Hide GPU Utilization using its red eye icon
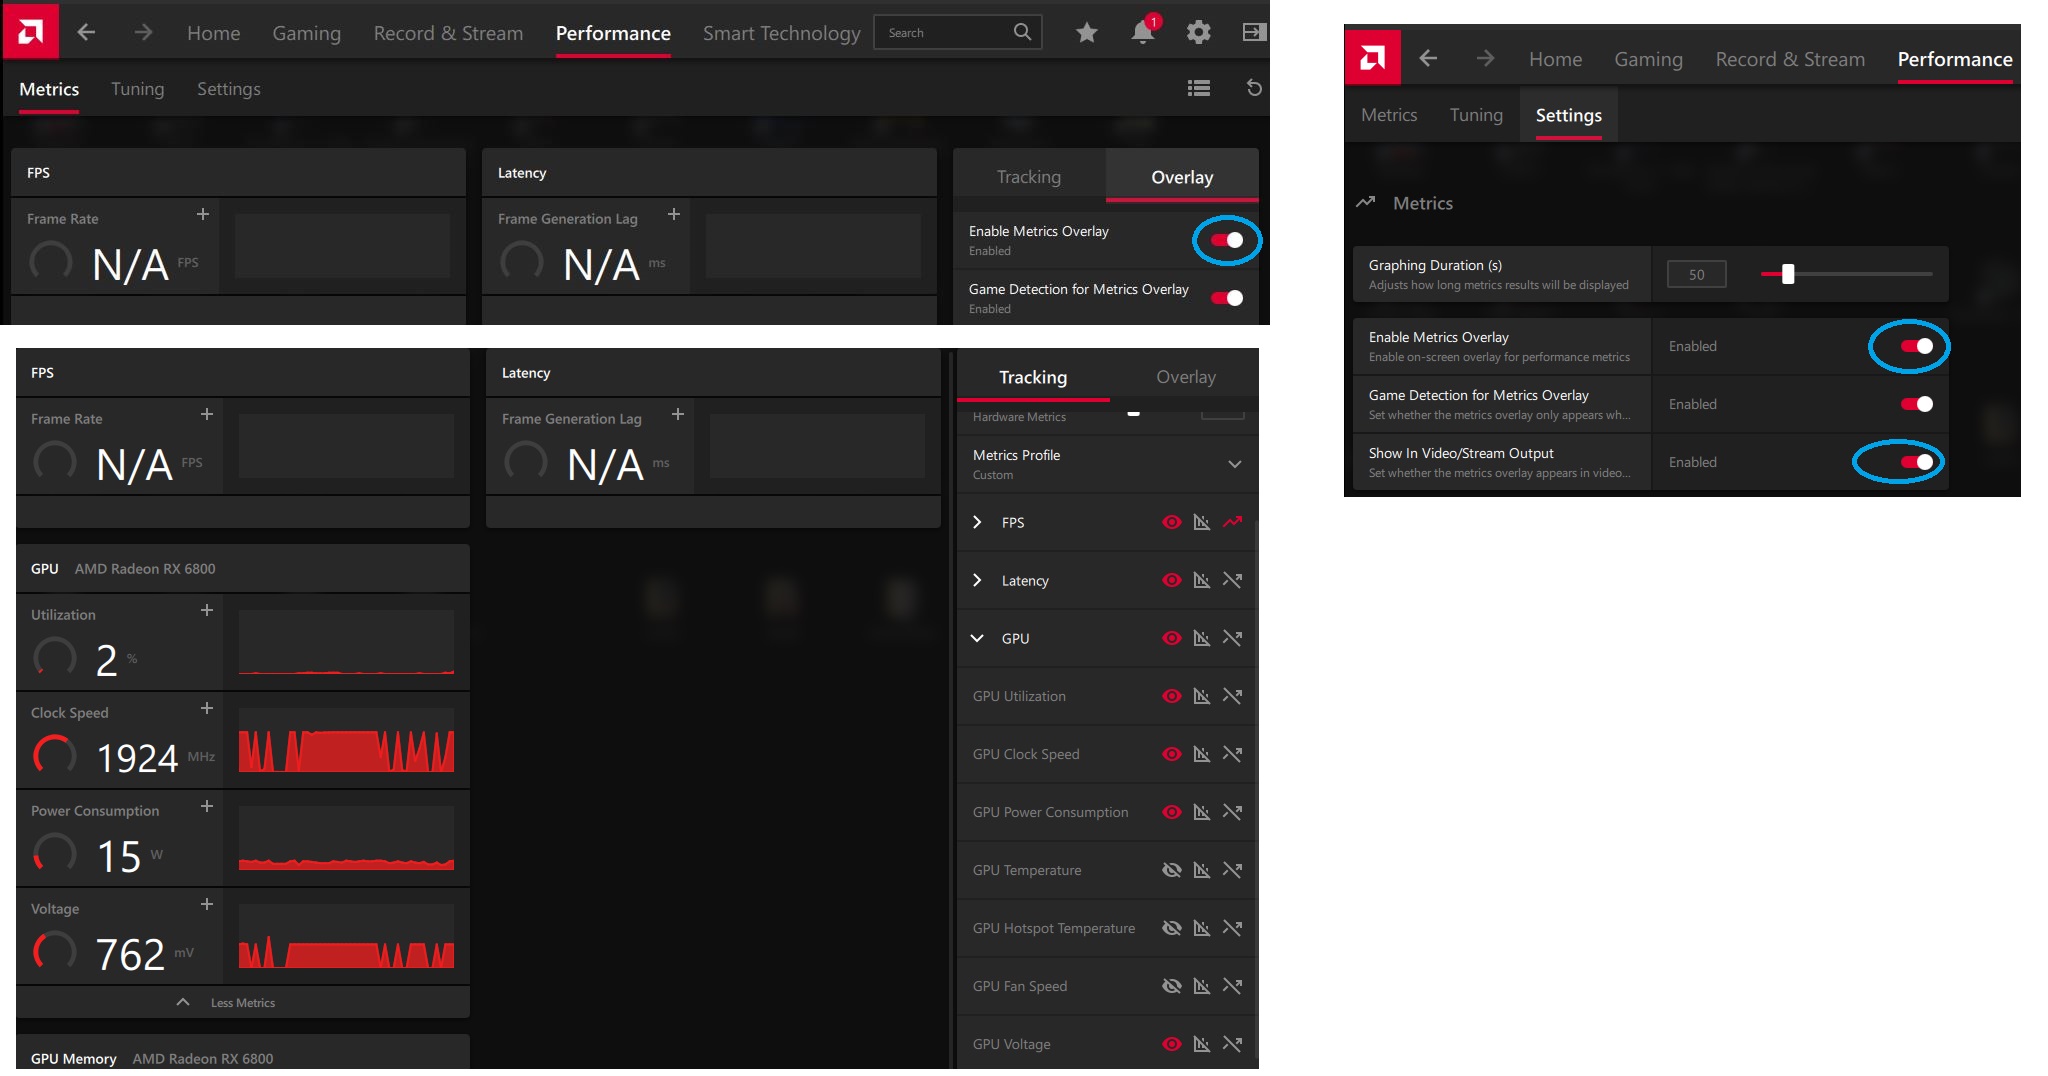2048x1076 pixels. [x=1172, y=696]
